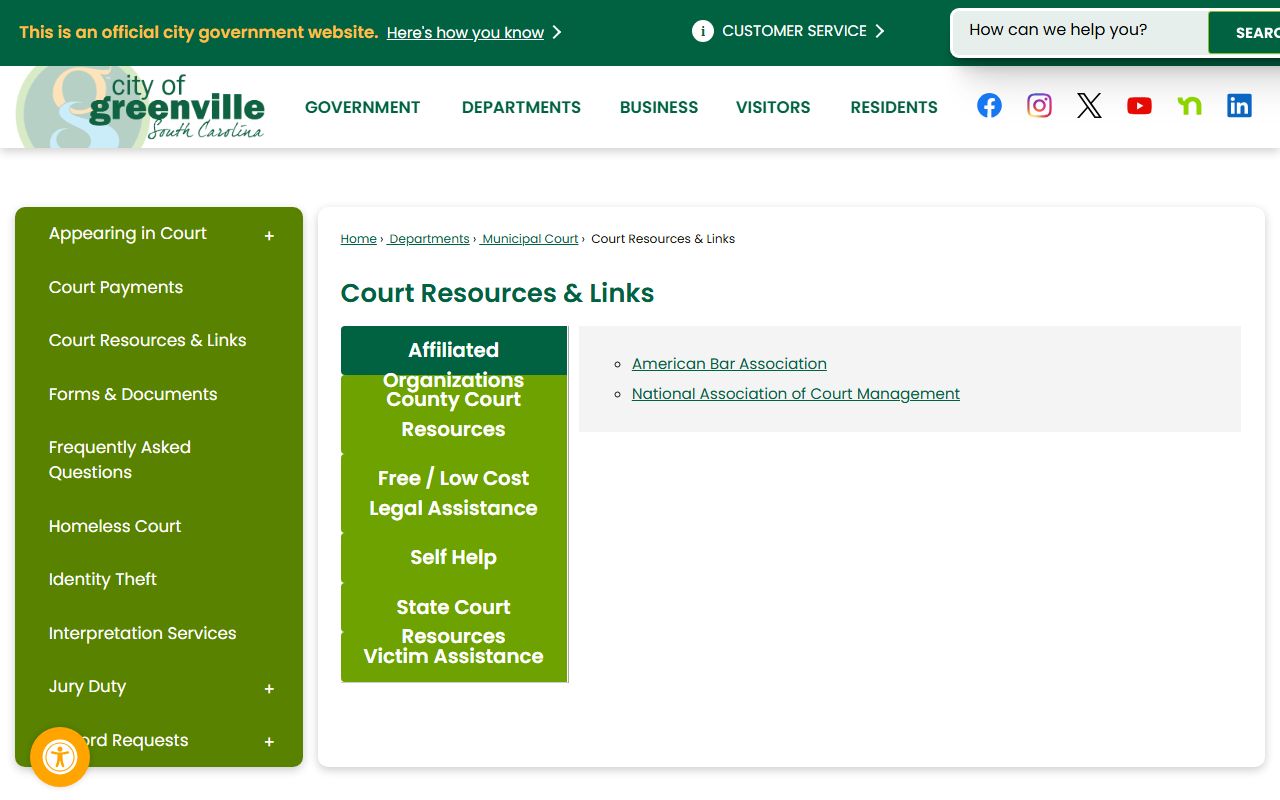Open the Business menu
This screenshot has height=800, width=1280.
[659, 107]
